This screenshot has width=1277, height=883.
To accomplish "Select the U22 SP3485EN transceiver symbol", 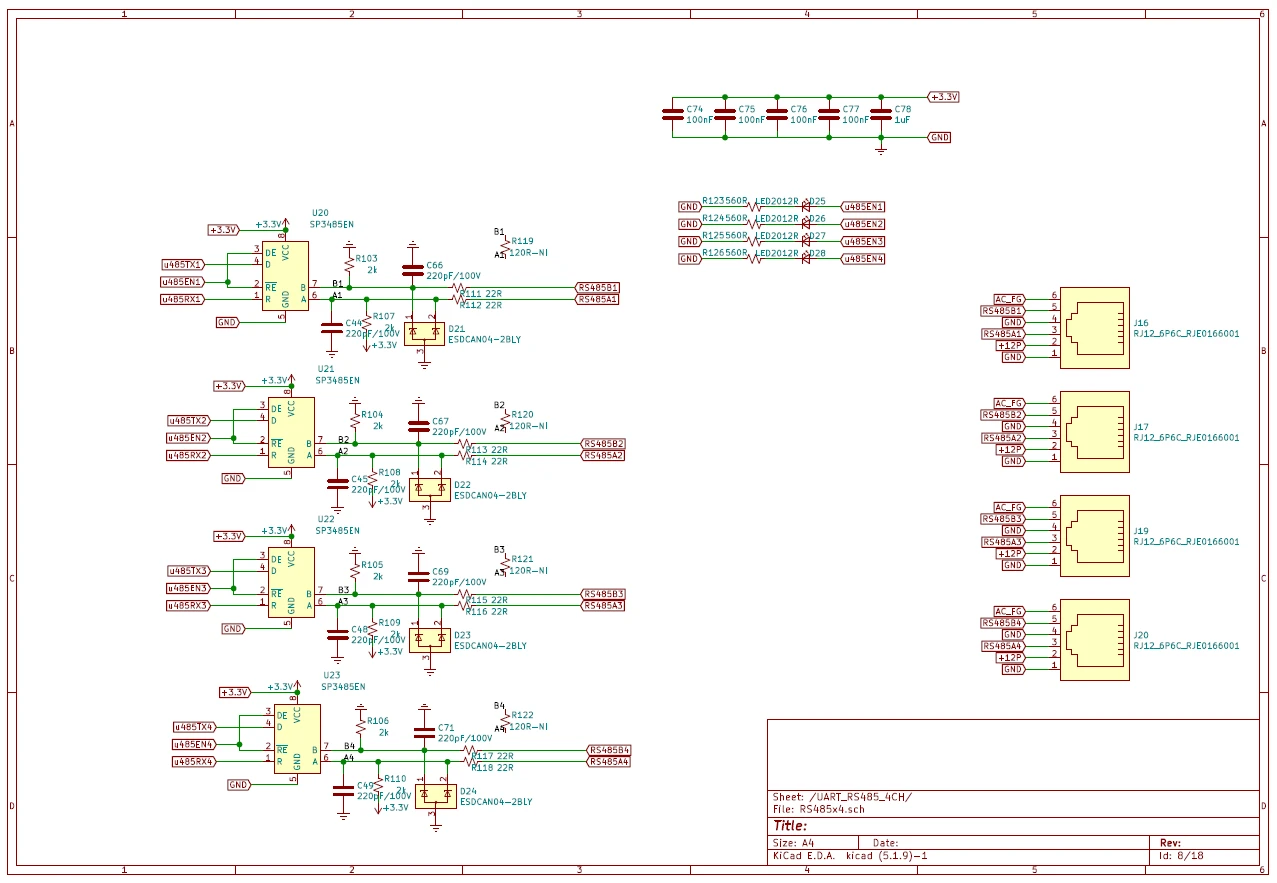I will point(292,582).
